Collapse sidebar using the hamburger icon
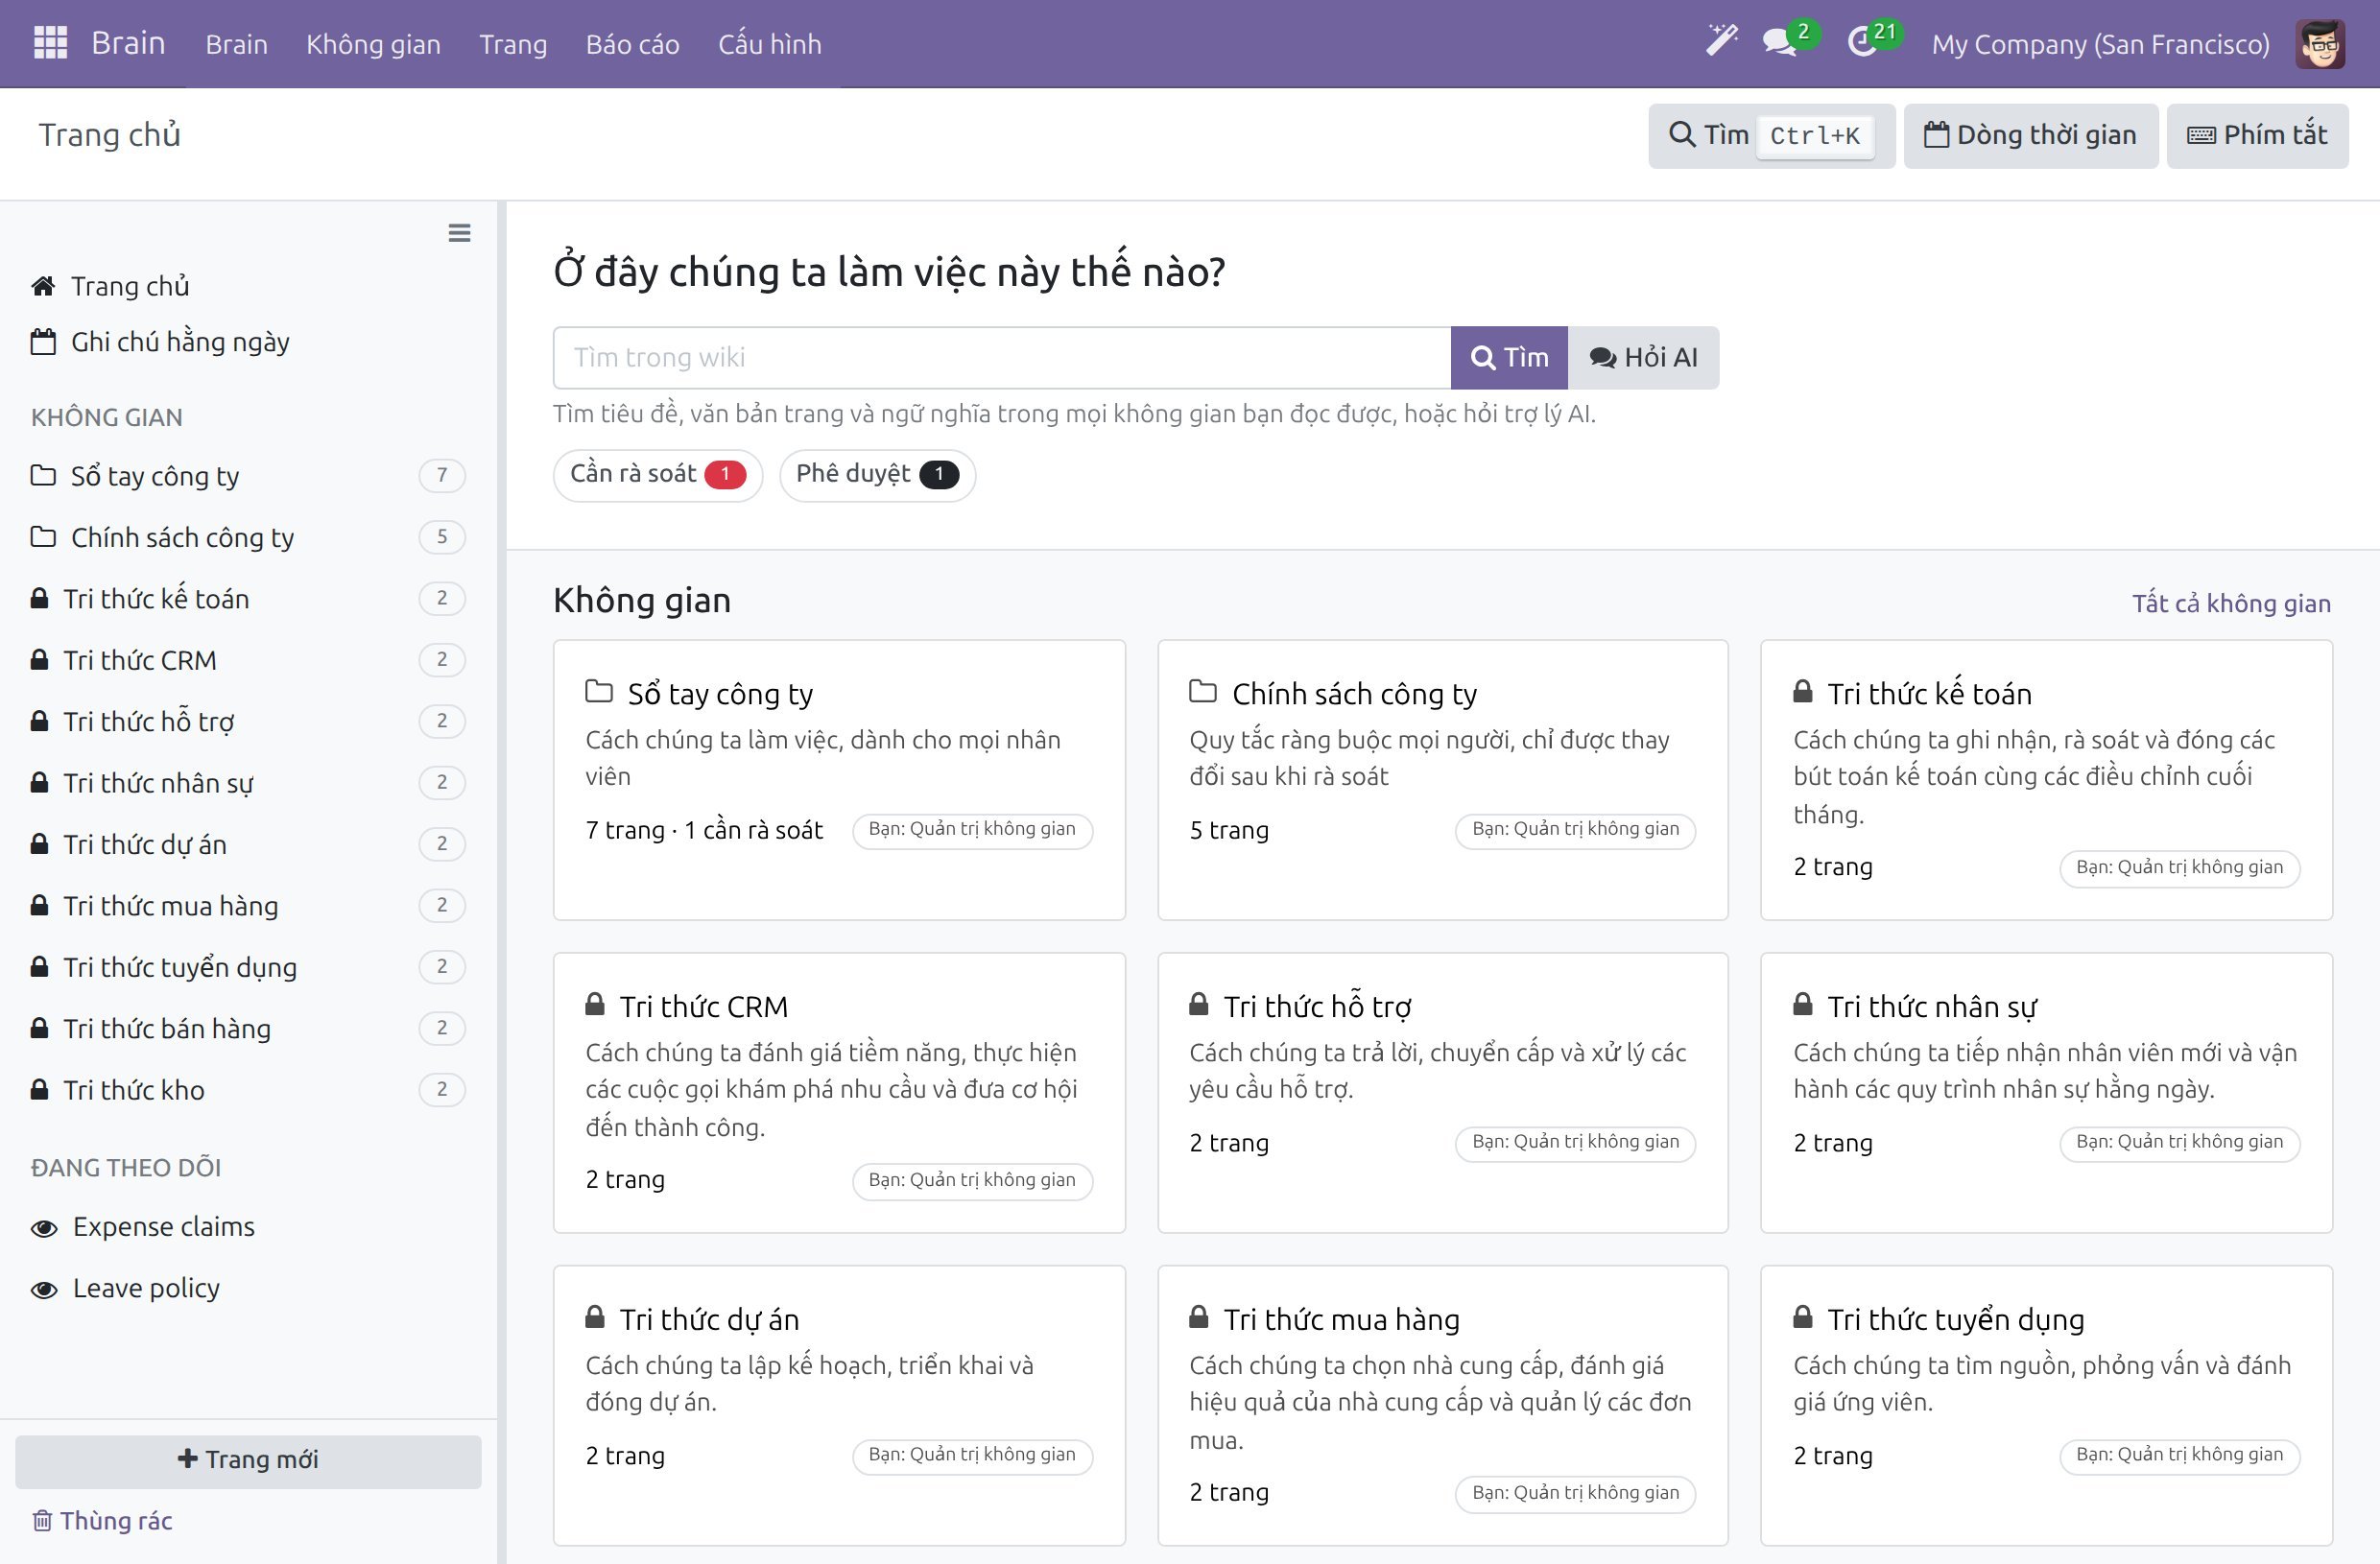2380x1564 pixels. (459, 233)
